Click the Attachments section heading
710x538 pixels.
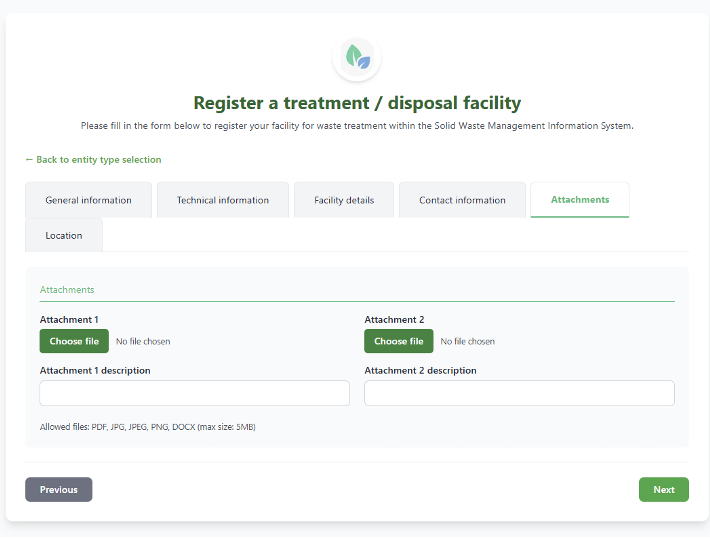click(67, 290)
